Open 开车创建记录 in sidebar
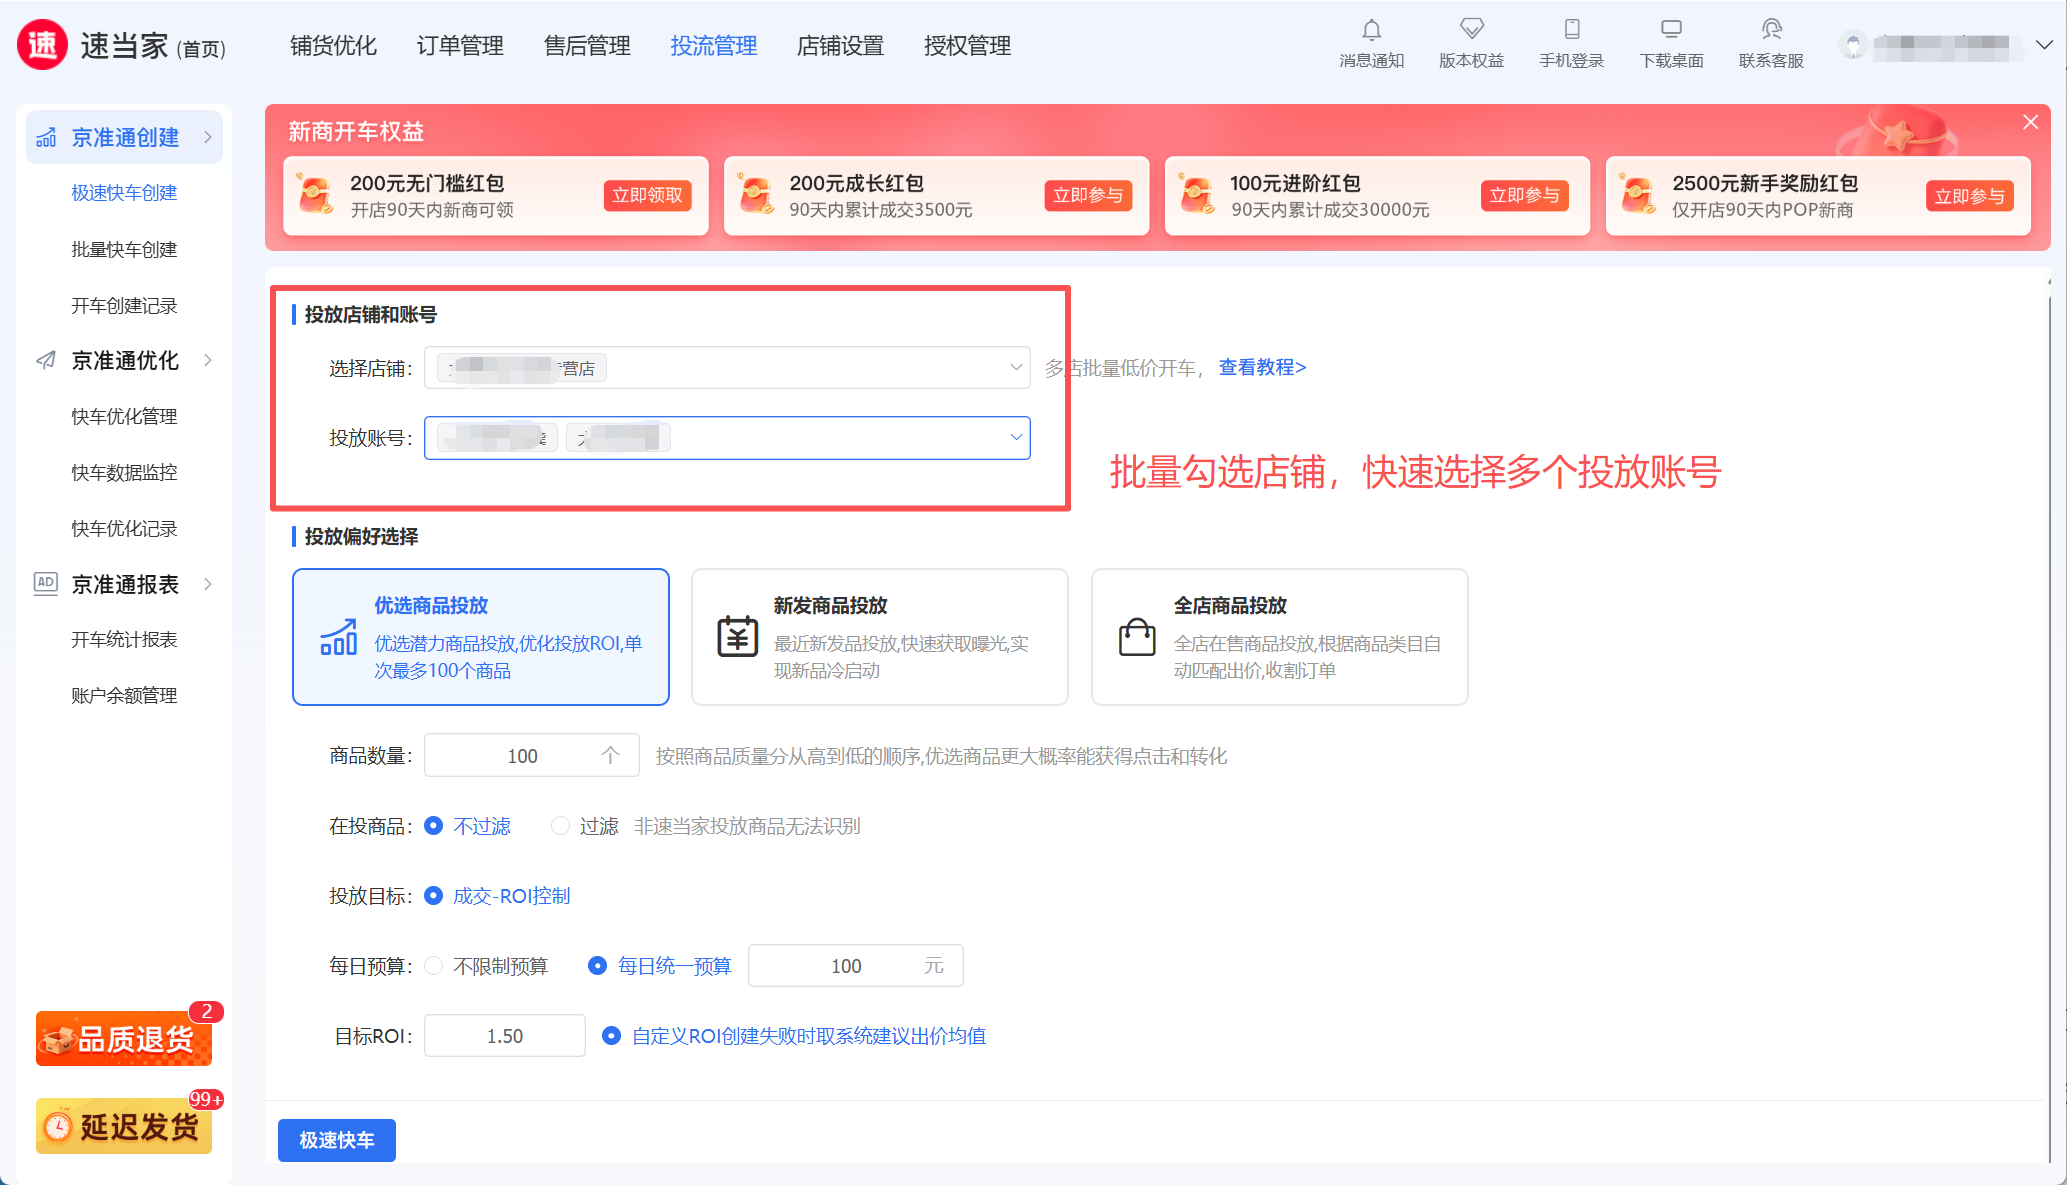 point(124,306)
